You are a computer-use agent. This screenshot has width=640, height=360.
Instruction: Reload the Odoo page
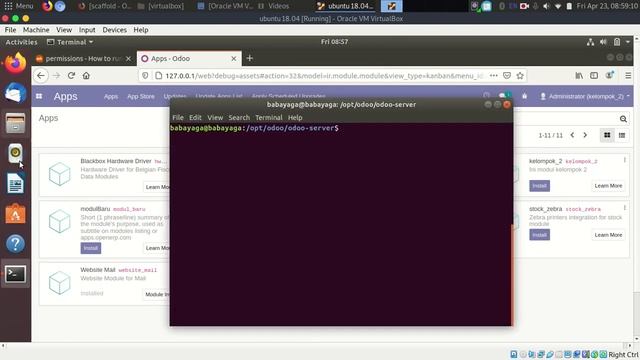(71, 76)
